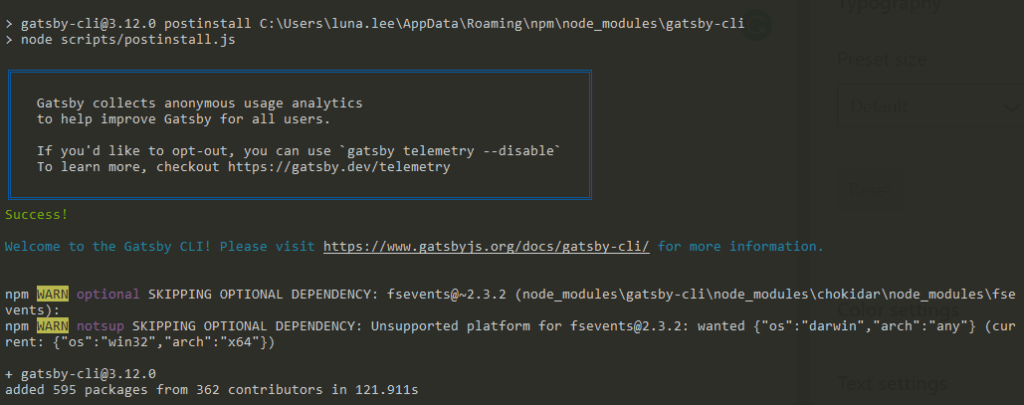Click the circular icon beside the gatsby-cli path

point(759,24)
